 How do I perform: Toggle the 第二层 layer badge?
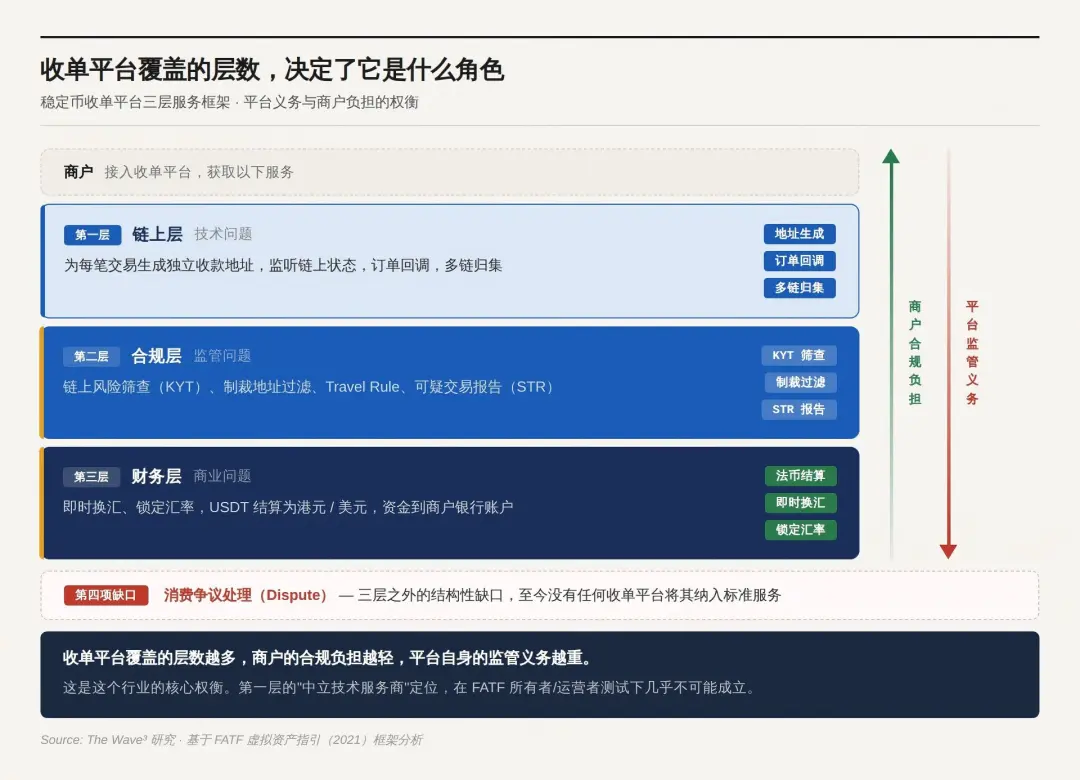click(x=92, y=356)
